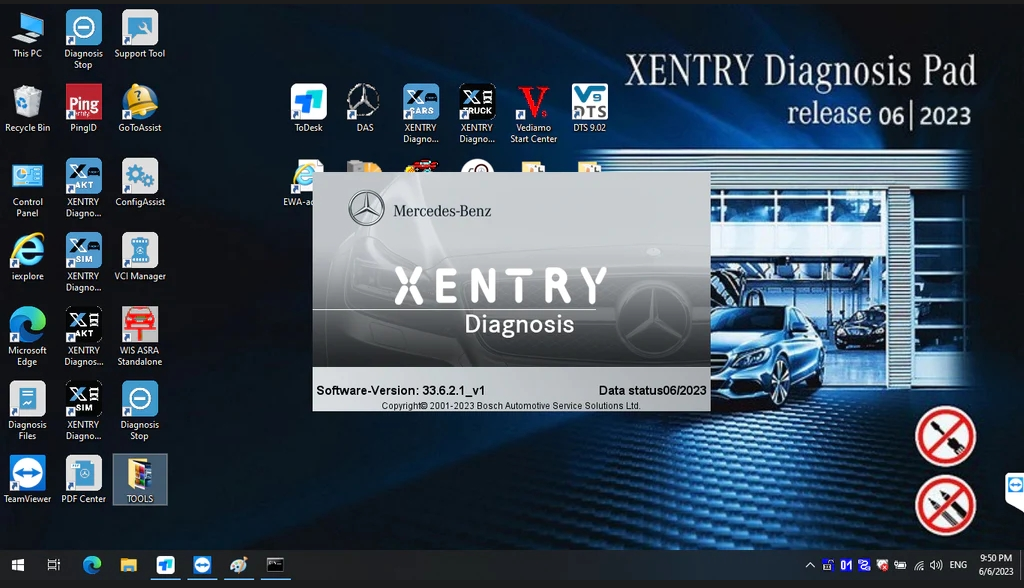
Task: Open the Control Panel desktop icon
Action: click(27, 188)
